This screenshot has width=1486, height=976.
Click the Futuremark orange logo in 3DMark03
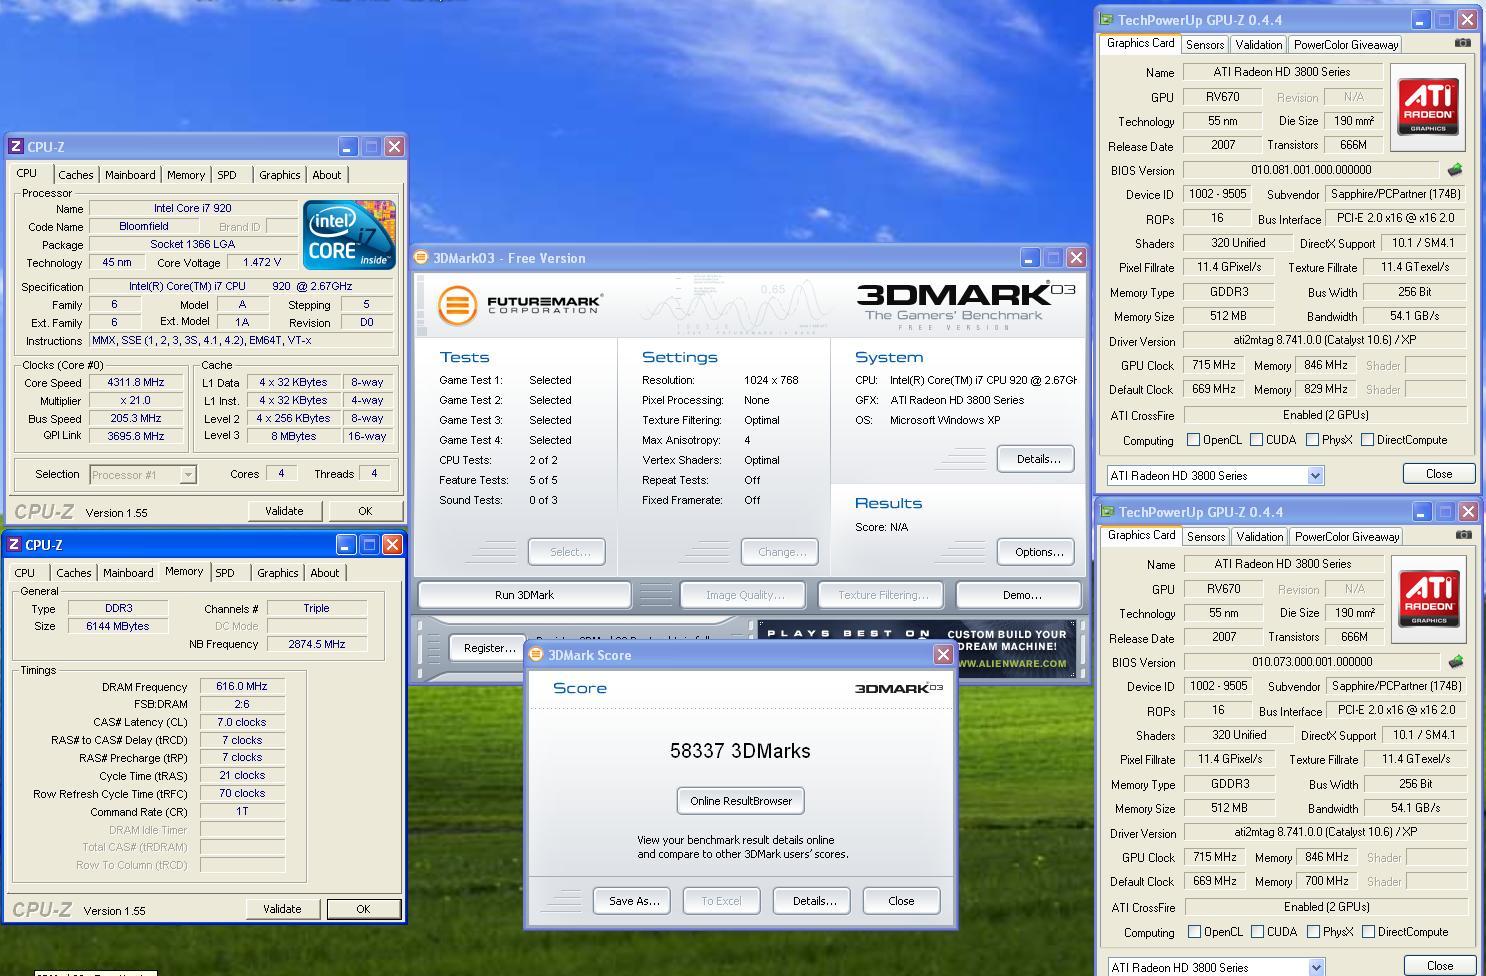457,304
